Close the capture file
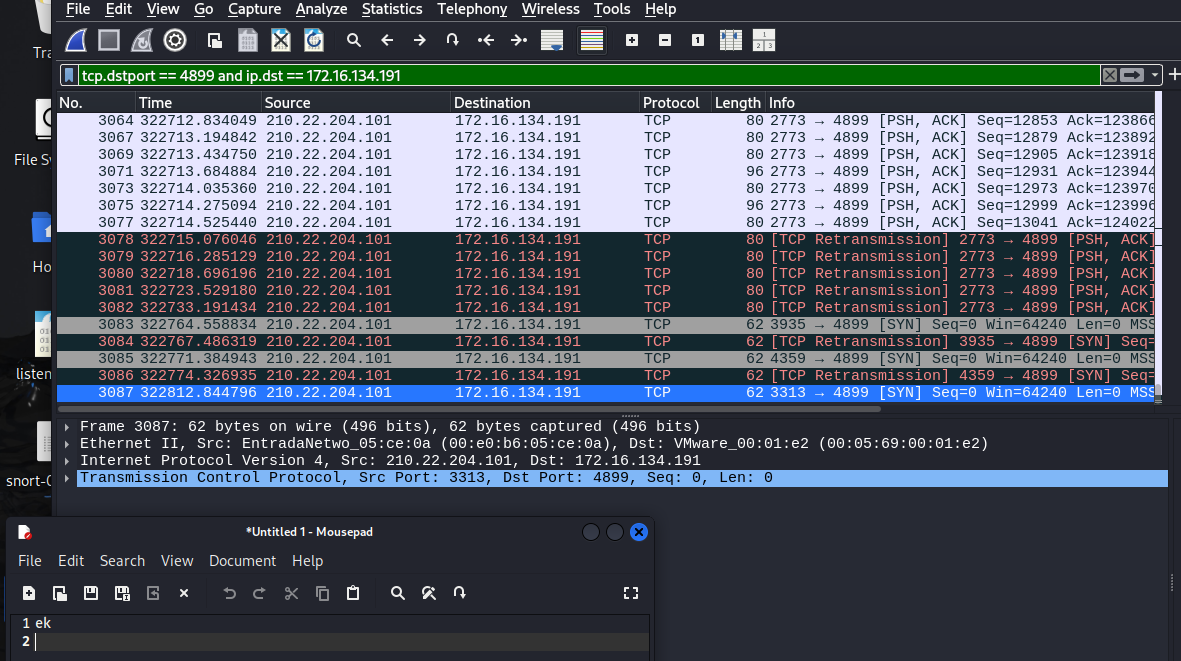This screenshot has height=661, width=1181. point(281,41)
